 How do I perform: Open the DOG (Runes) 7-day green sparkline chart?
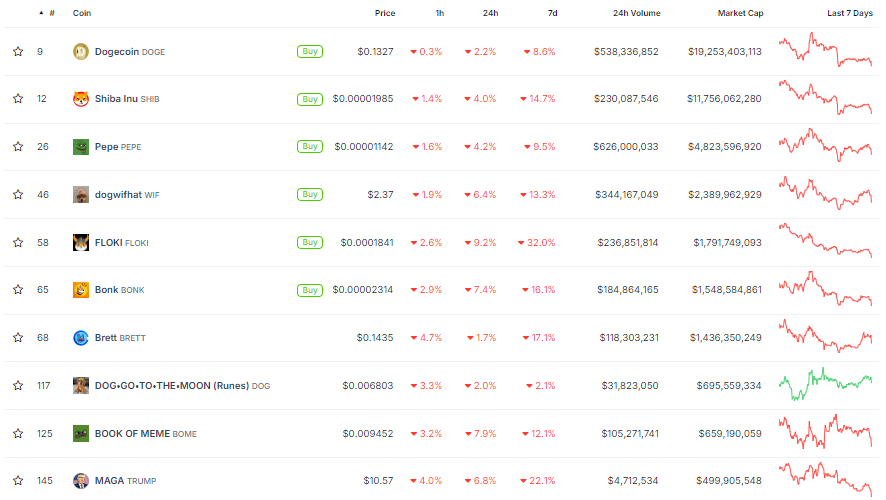(825, 384)
